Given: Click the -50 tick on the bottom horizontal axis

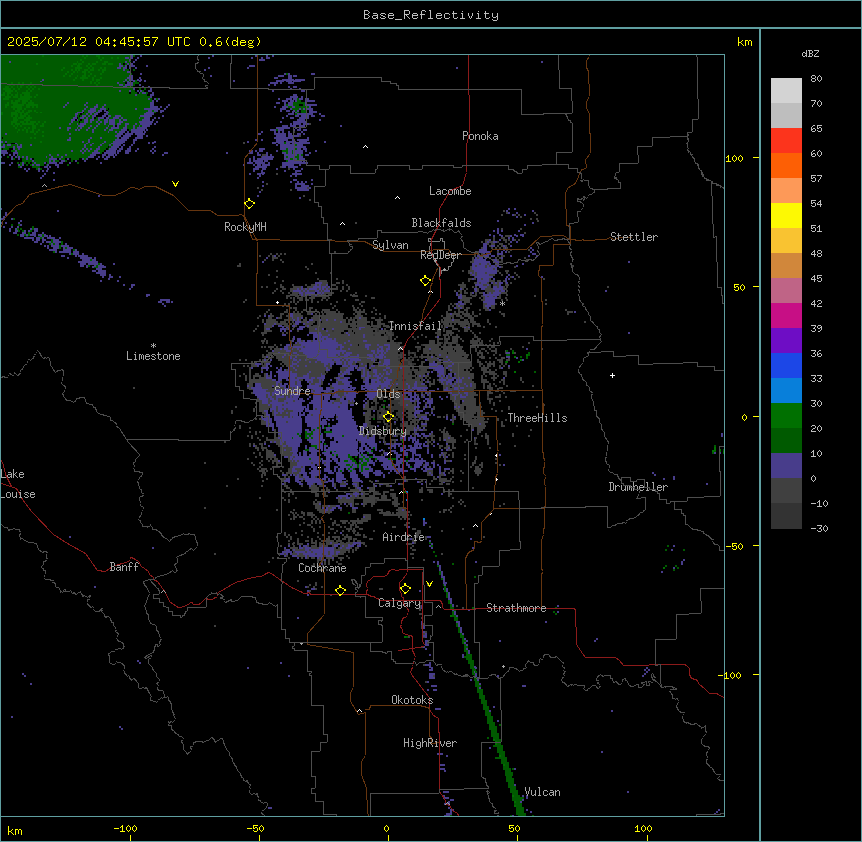Looking at the screenshot, I should (x=255, y=828).
